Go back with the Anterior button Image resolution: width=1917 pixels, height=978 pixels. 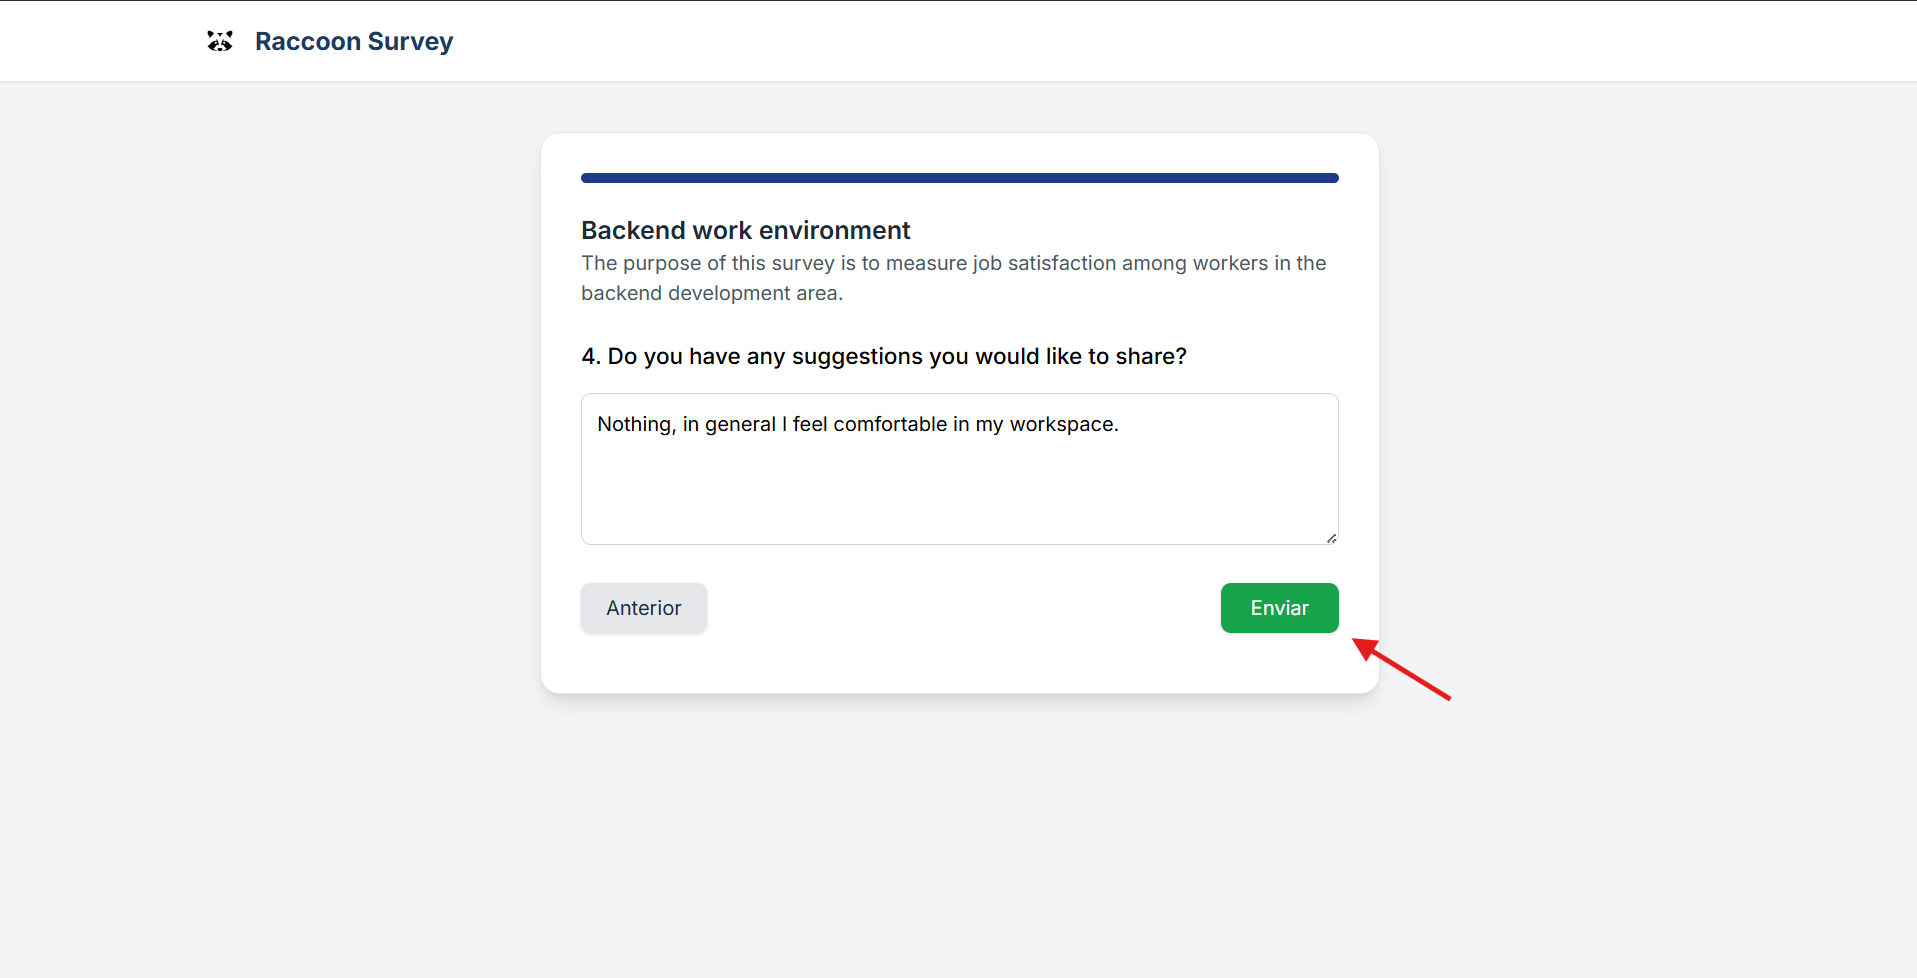(x=643, y=608)
